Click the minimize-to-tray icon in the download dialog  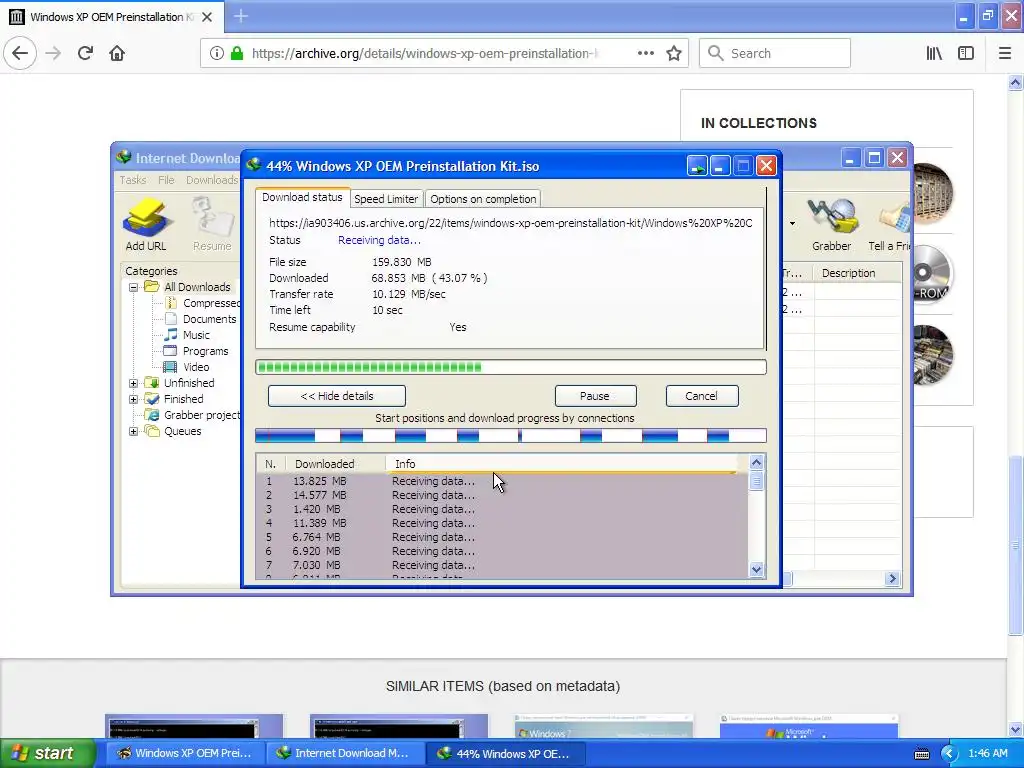click(697, 166)
